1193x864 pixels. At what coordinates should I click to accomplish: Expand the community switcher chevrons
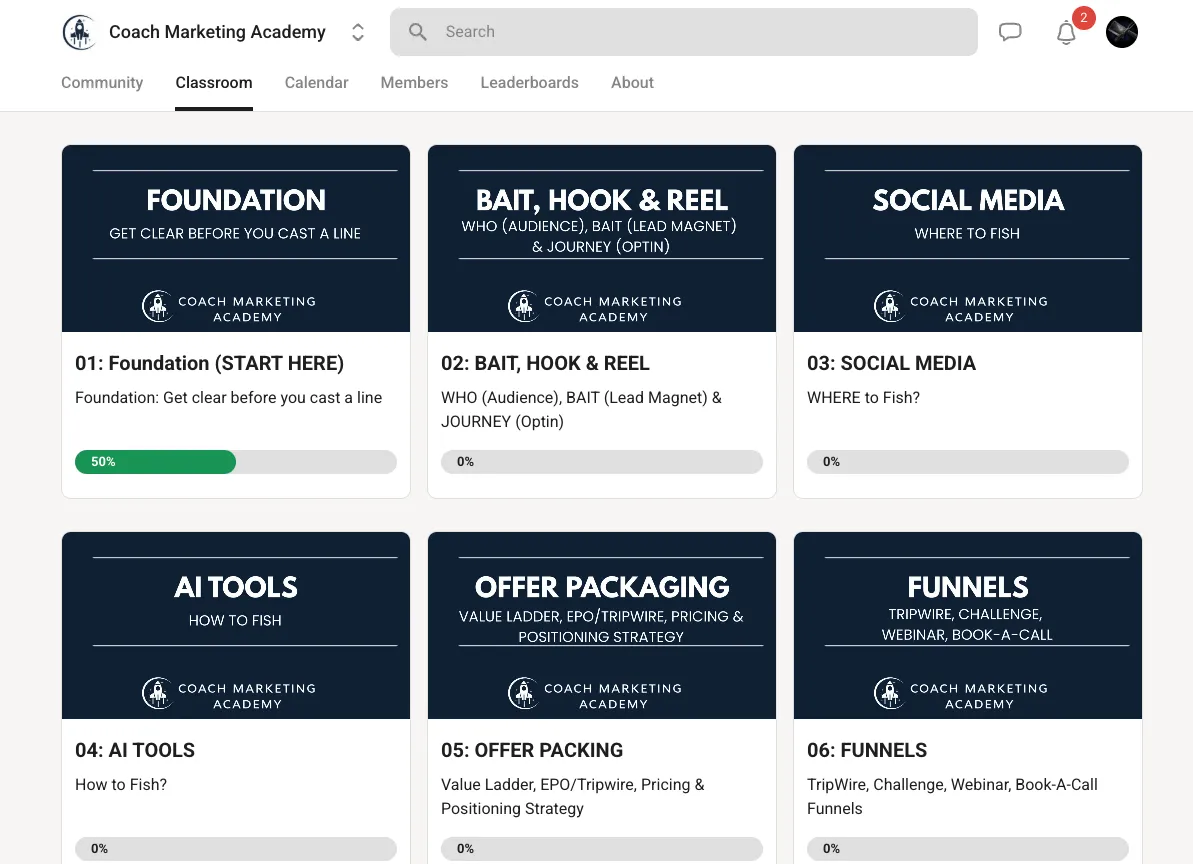(x=358, y=32)
